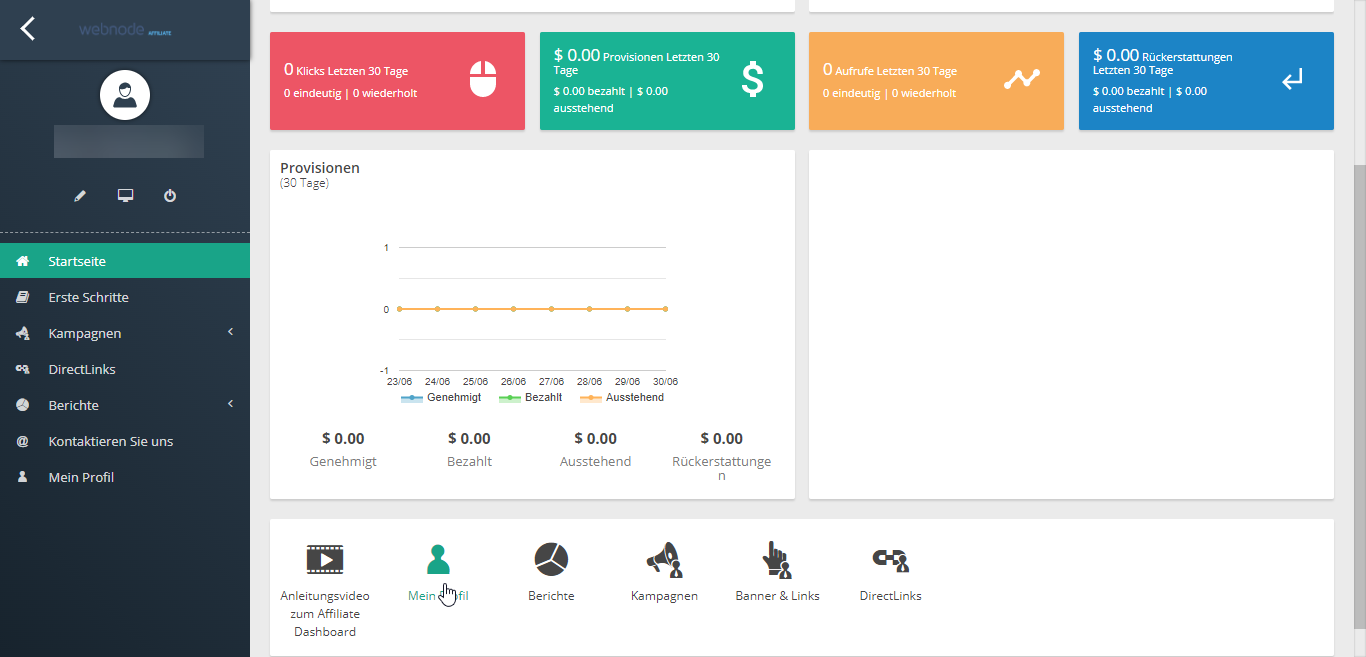
Task: Open Banner & Links pointer icon
Action: point(776,559)
